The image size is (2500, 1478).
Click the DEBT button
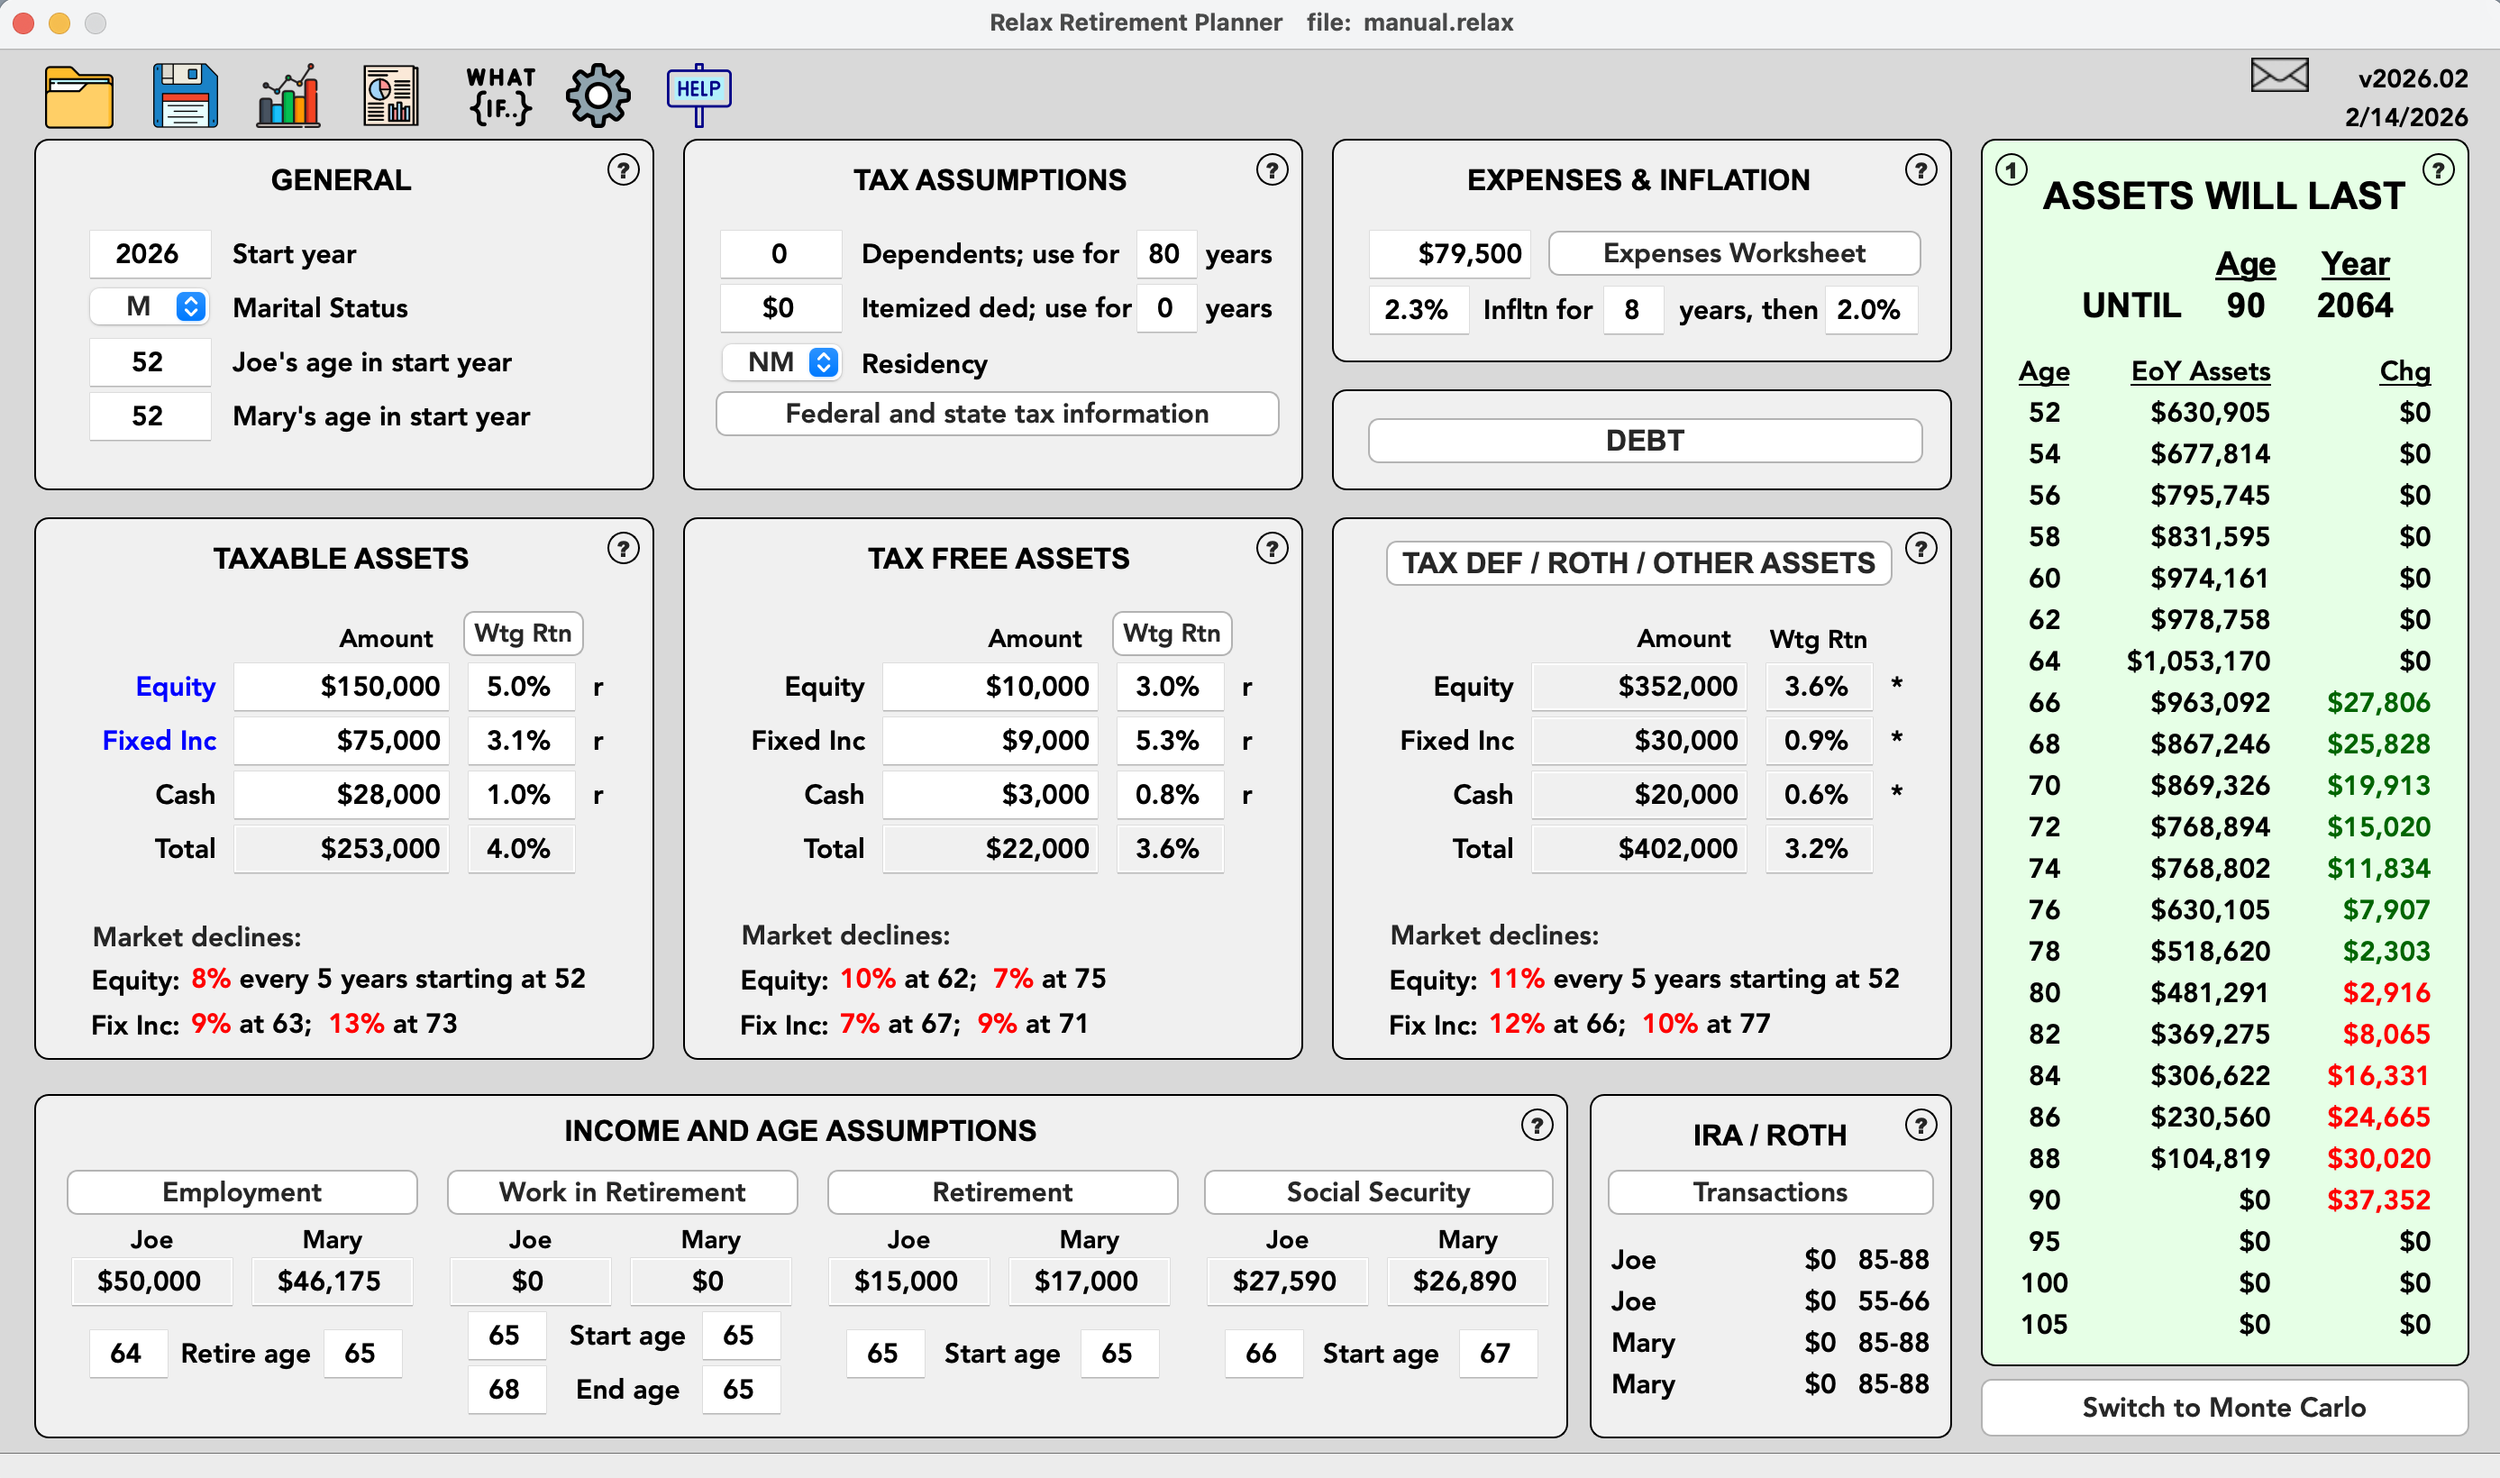tap(1644, 441)
